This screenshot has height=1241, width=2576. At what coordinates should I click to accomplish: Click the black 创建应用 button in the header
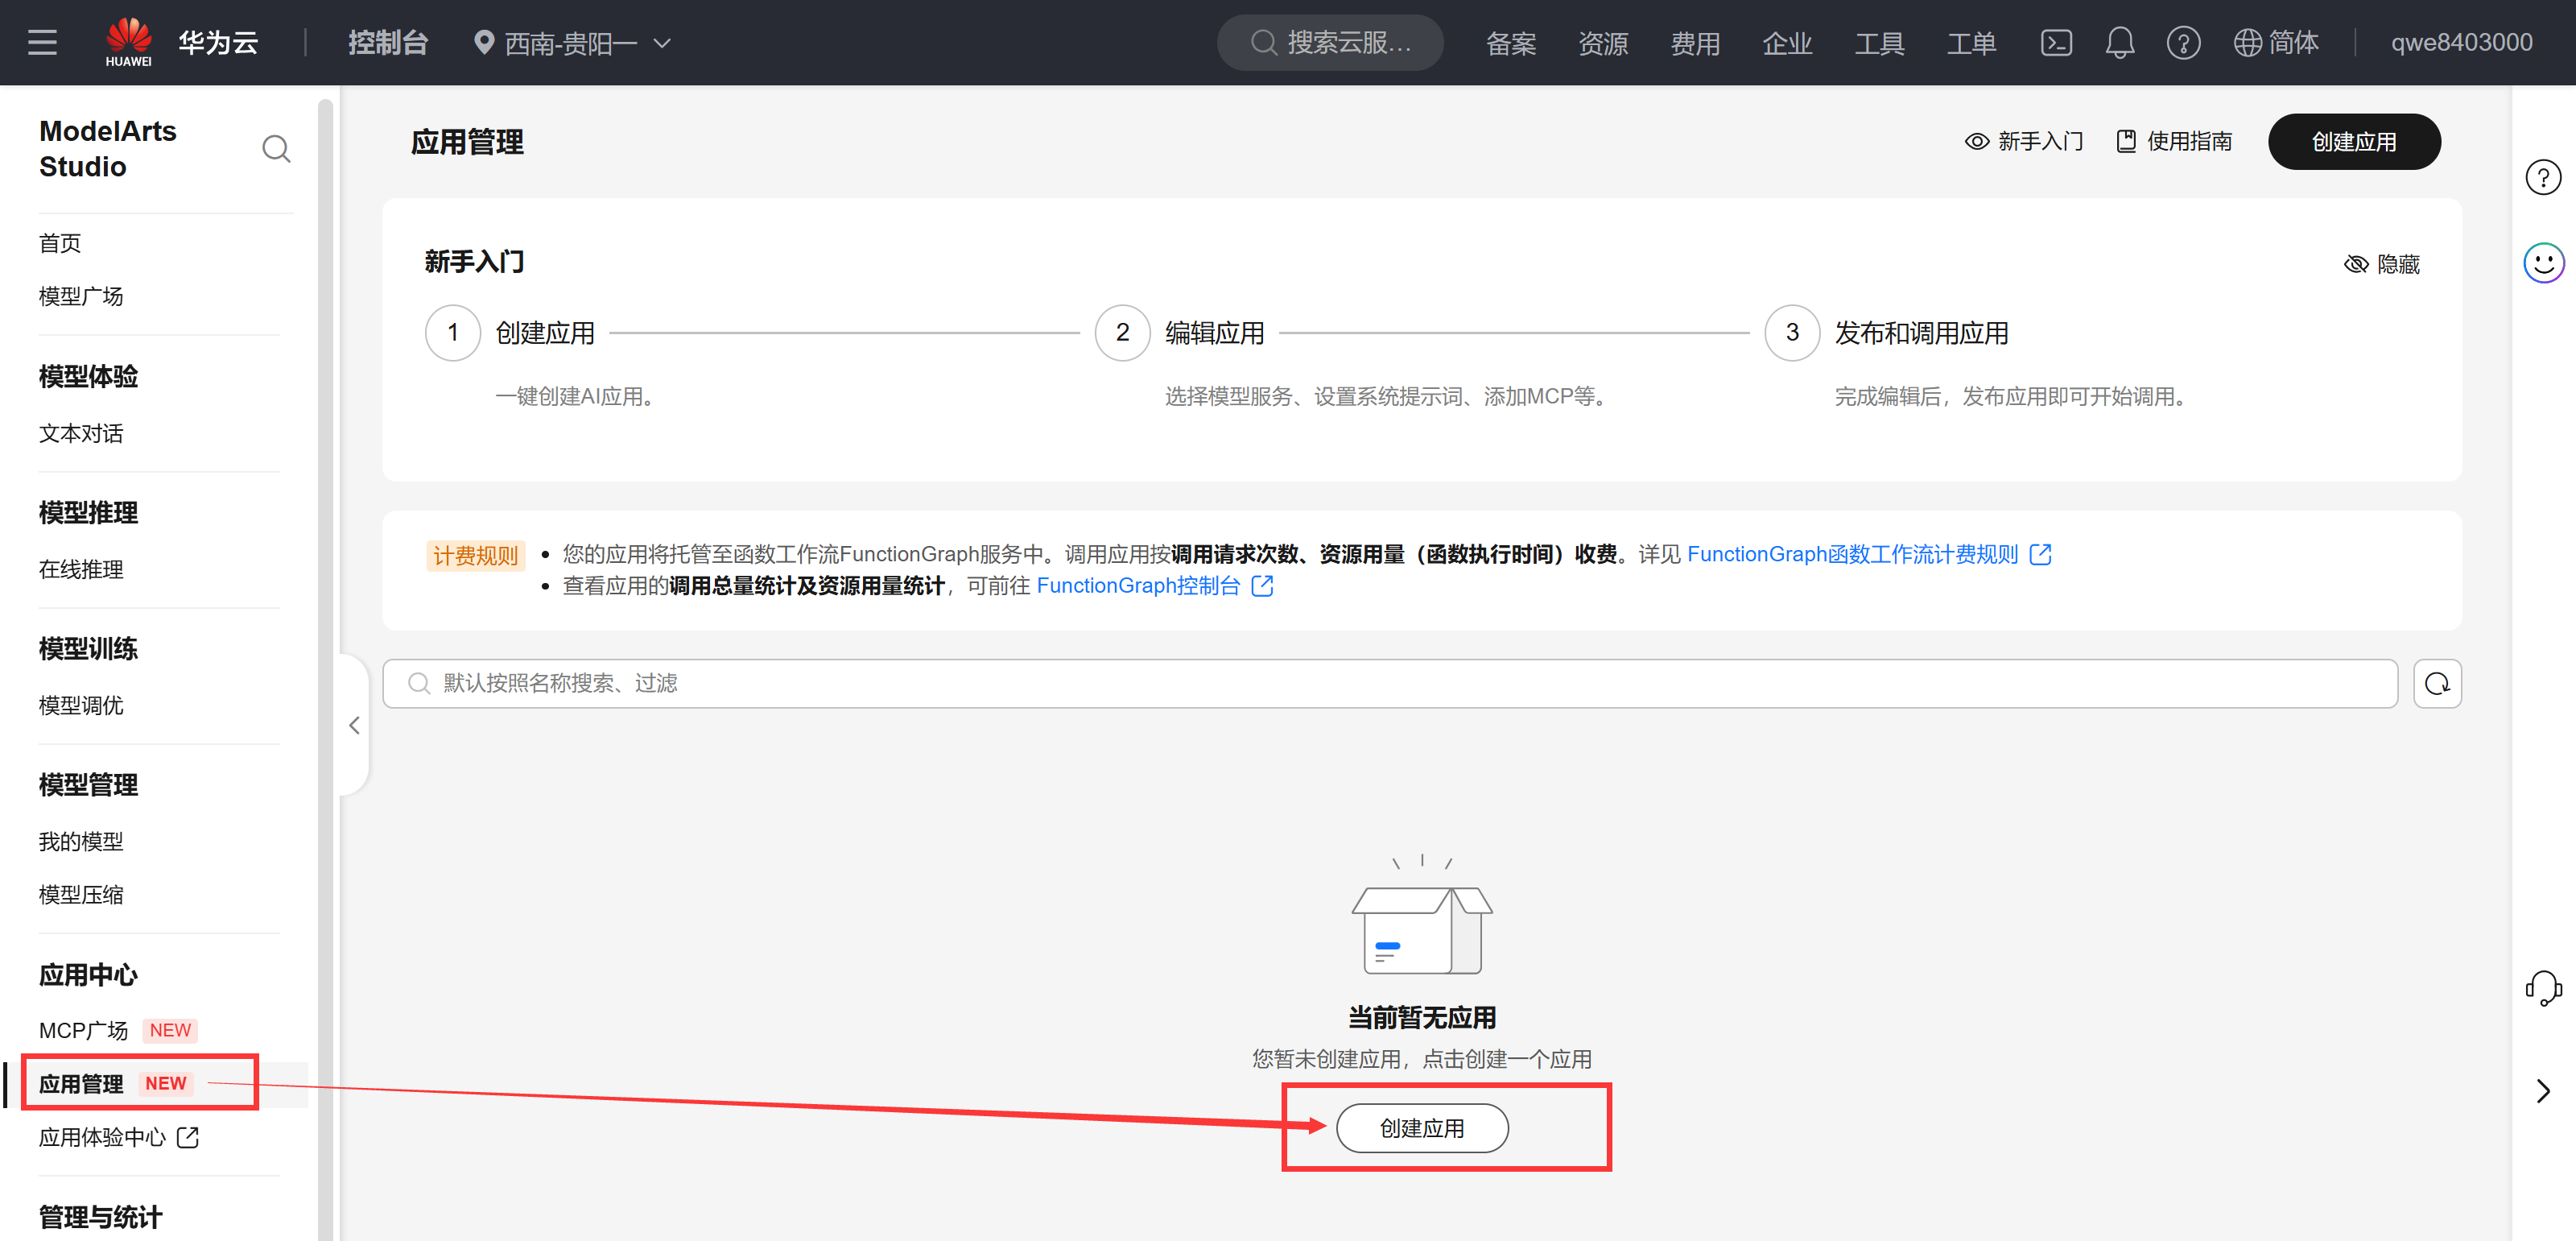point(2353,141)
